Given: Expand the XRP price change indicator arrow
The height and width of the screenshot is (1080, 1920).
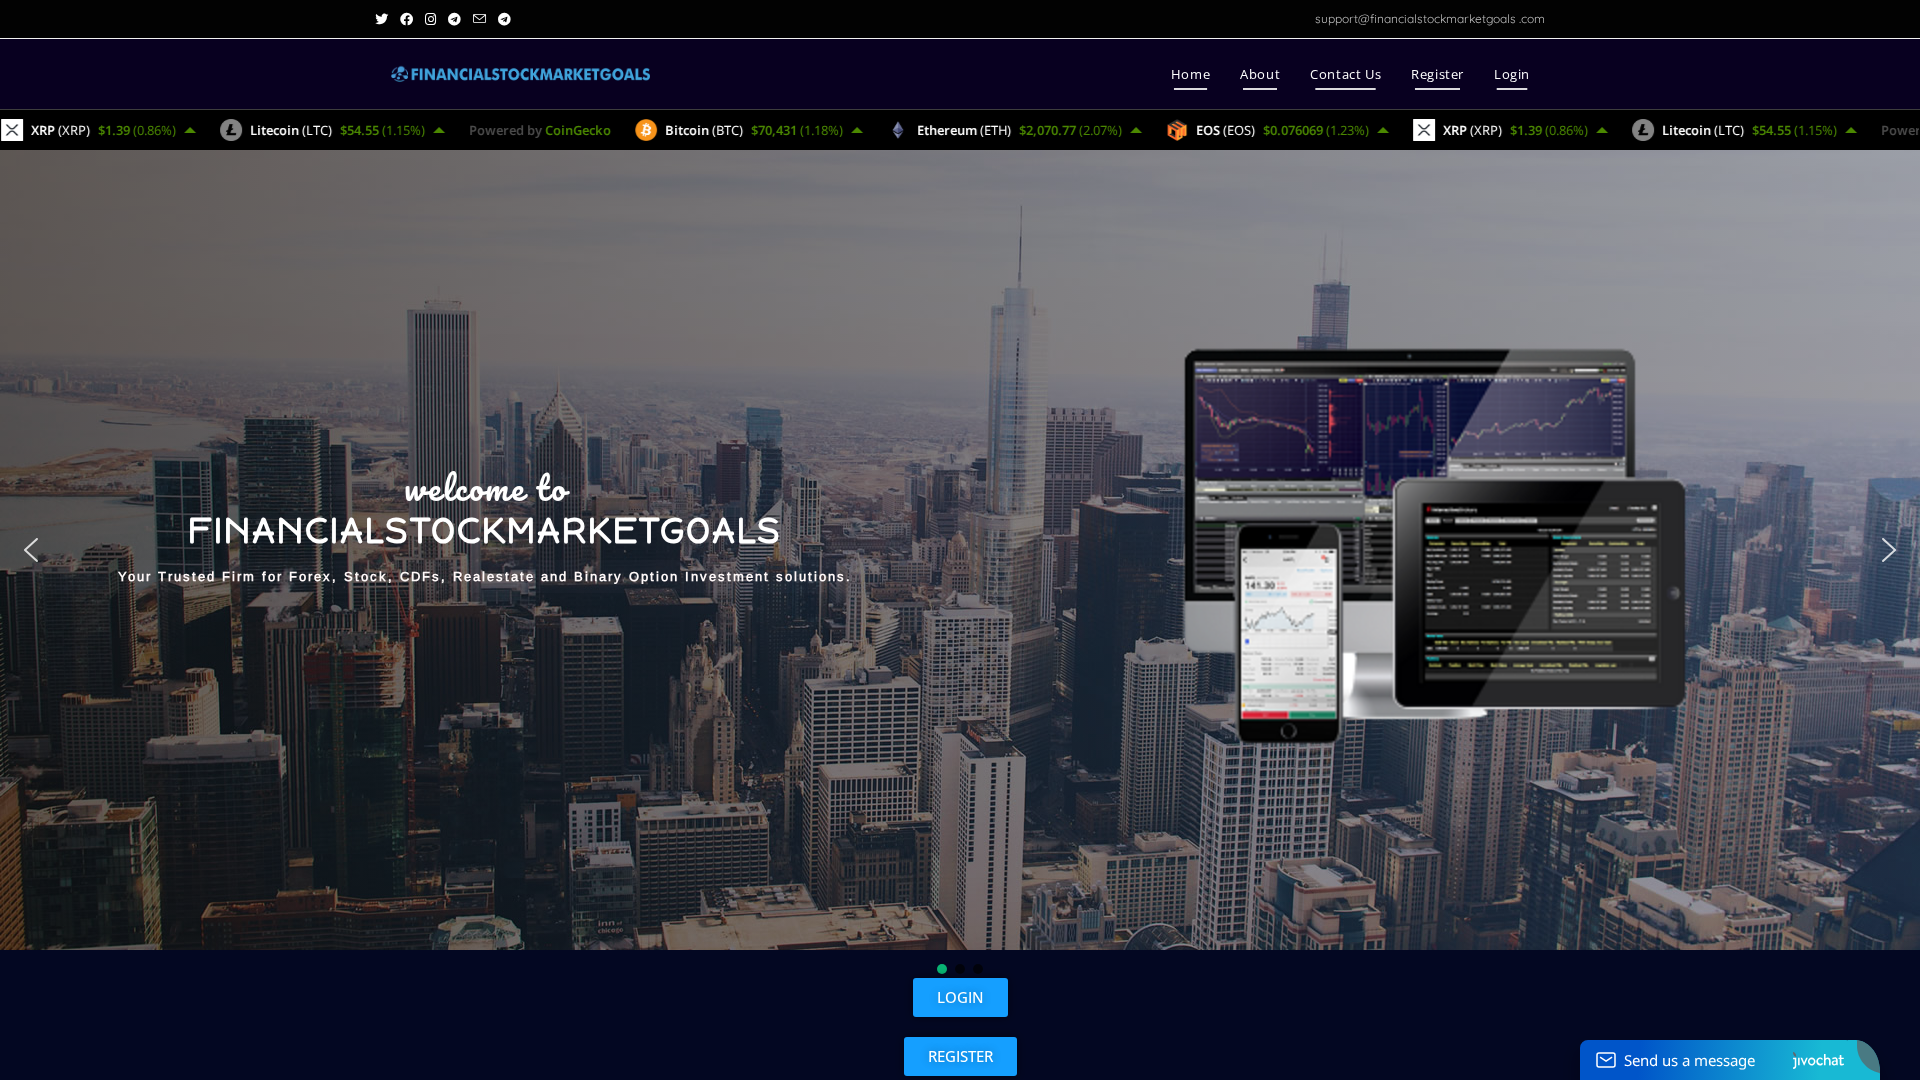Looking at the screenshot, I should pos(189,130).
